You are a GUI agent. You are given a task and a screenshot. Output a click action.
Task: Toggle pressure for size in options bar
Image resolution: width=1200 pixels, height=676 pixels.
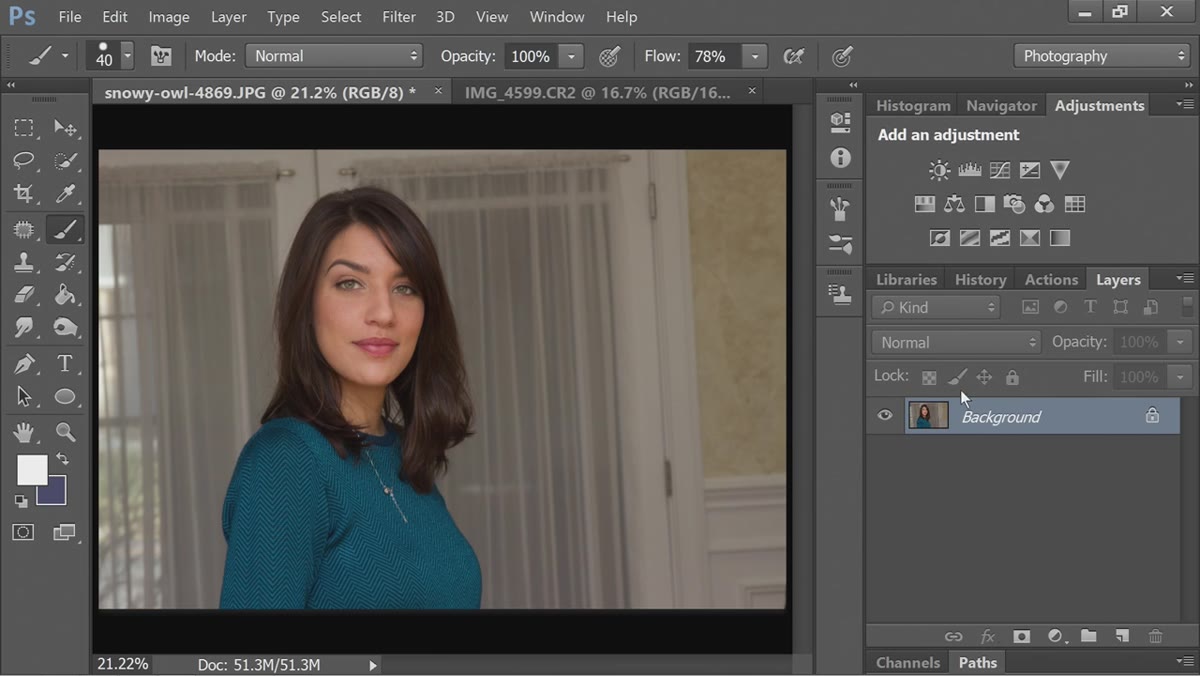tap(843, 56)
